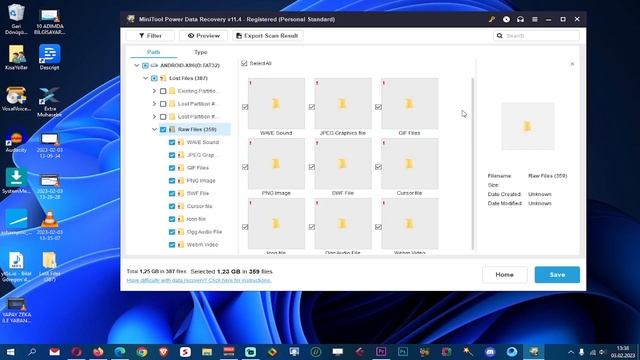The image size is (640, 360).
Task: Uncheck PNG Image in the tree
Action: pyautogui.click(x=172, y=180)
